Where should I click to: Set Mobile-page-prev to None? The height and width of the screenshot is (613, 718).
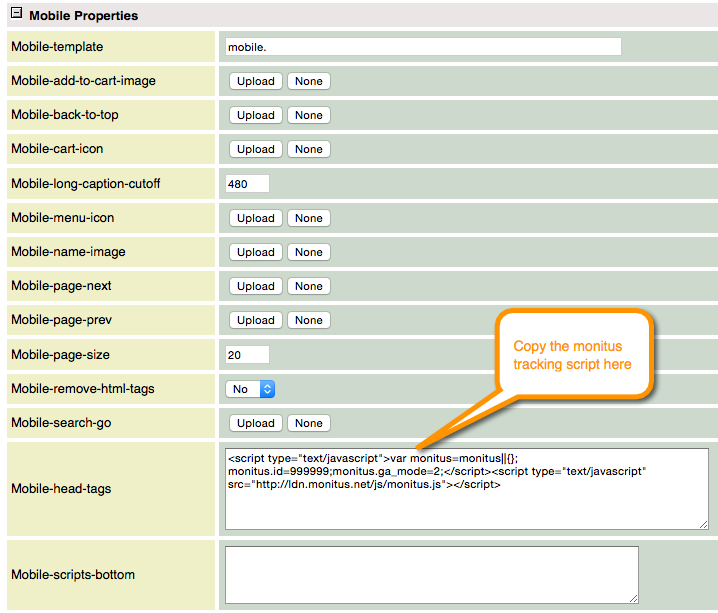309,320
